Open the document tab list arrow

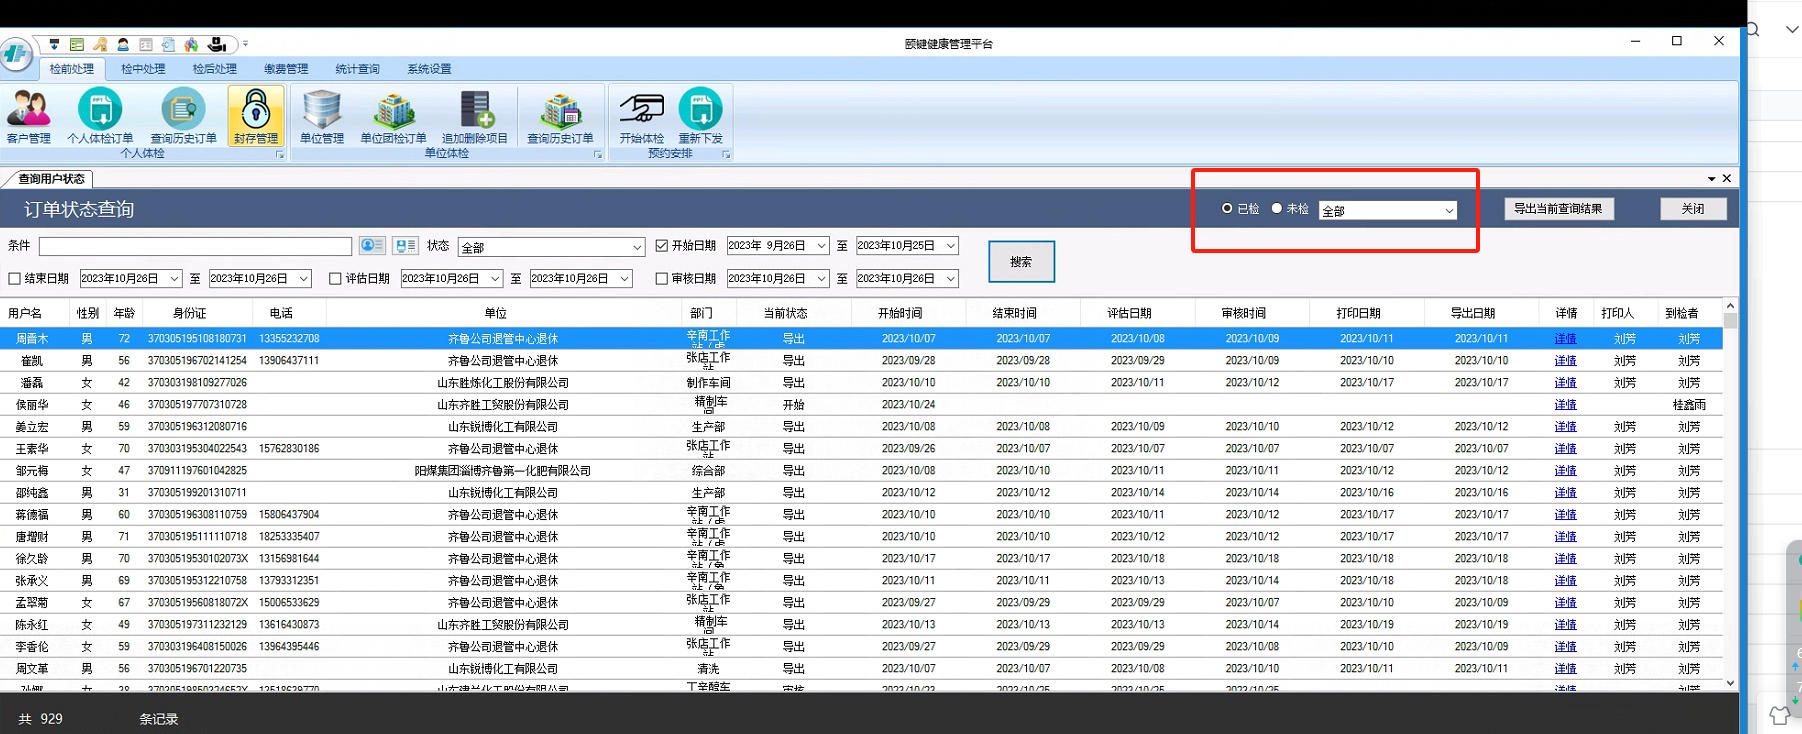(x=1711, y=179)
